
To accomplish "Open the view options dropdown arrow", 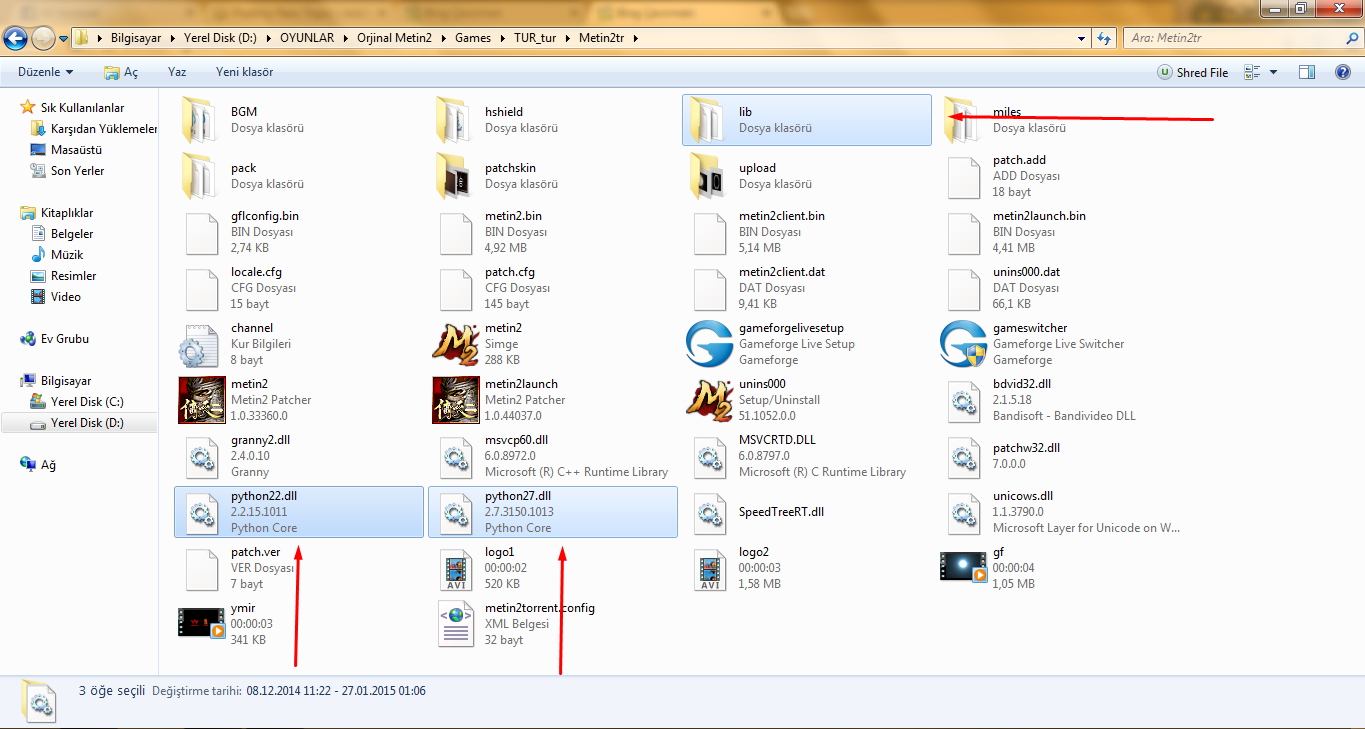I will 1273,72.
